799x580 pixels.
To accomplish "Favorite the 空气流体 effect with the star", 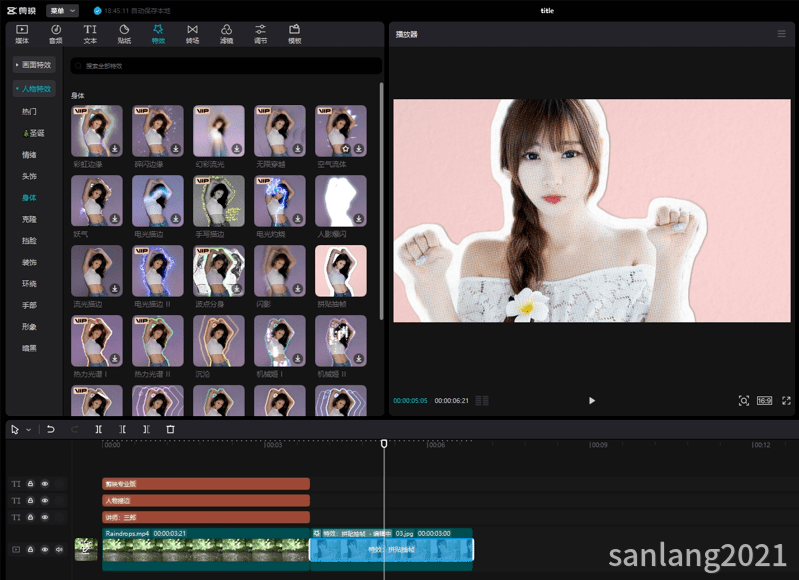I will (346, 149).
